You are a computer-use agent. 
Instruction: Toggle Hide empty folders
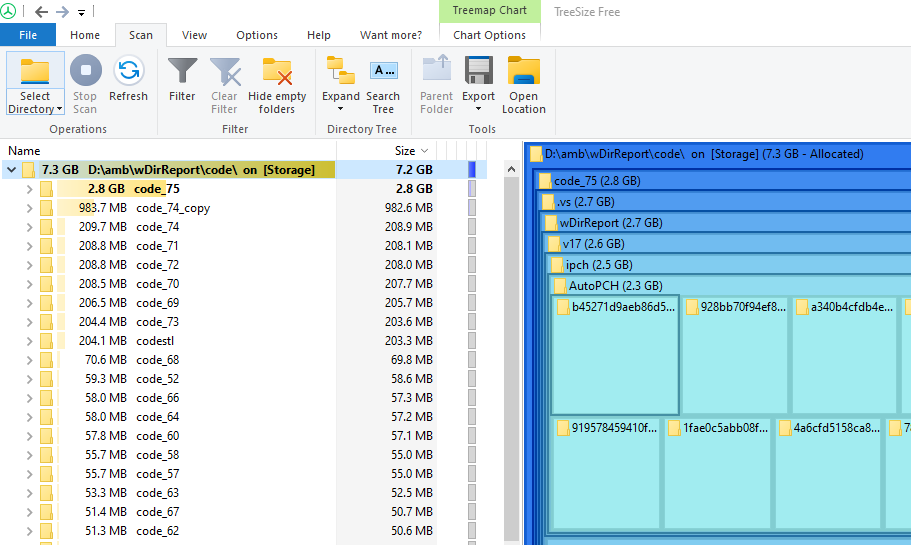(277, 86)
